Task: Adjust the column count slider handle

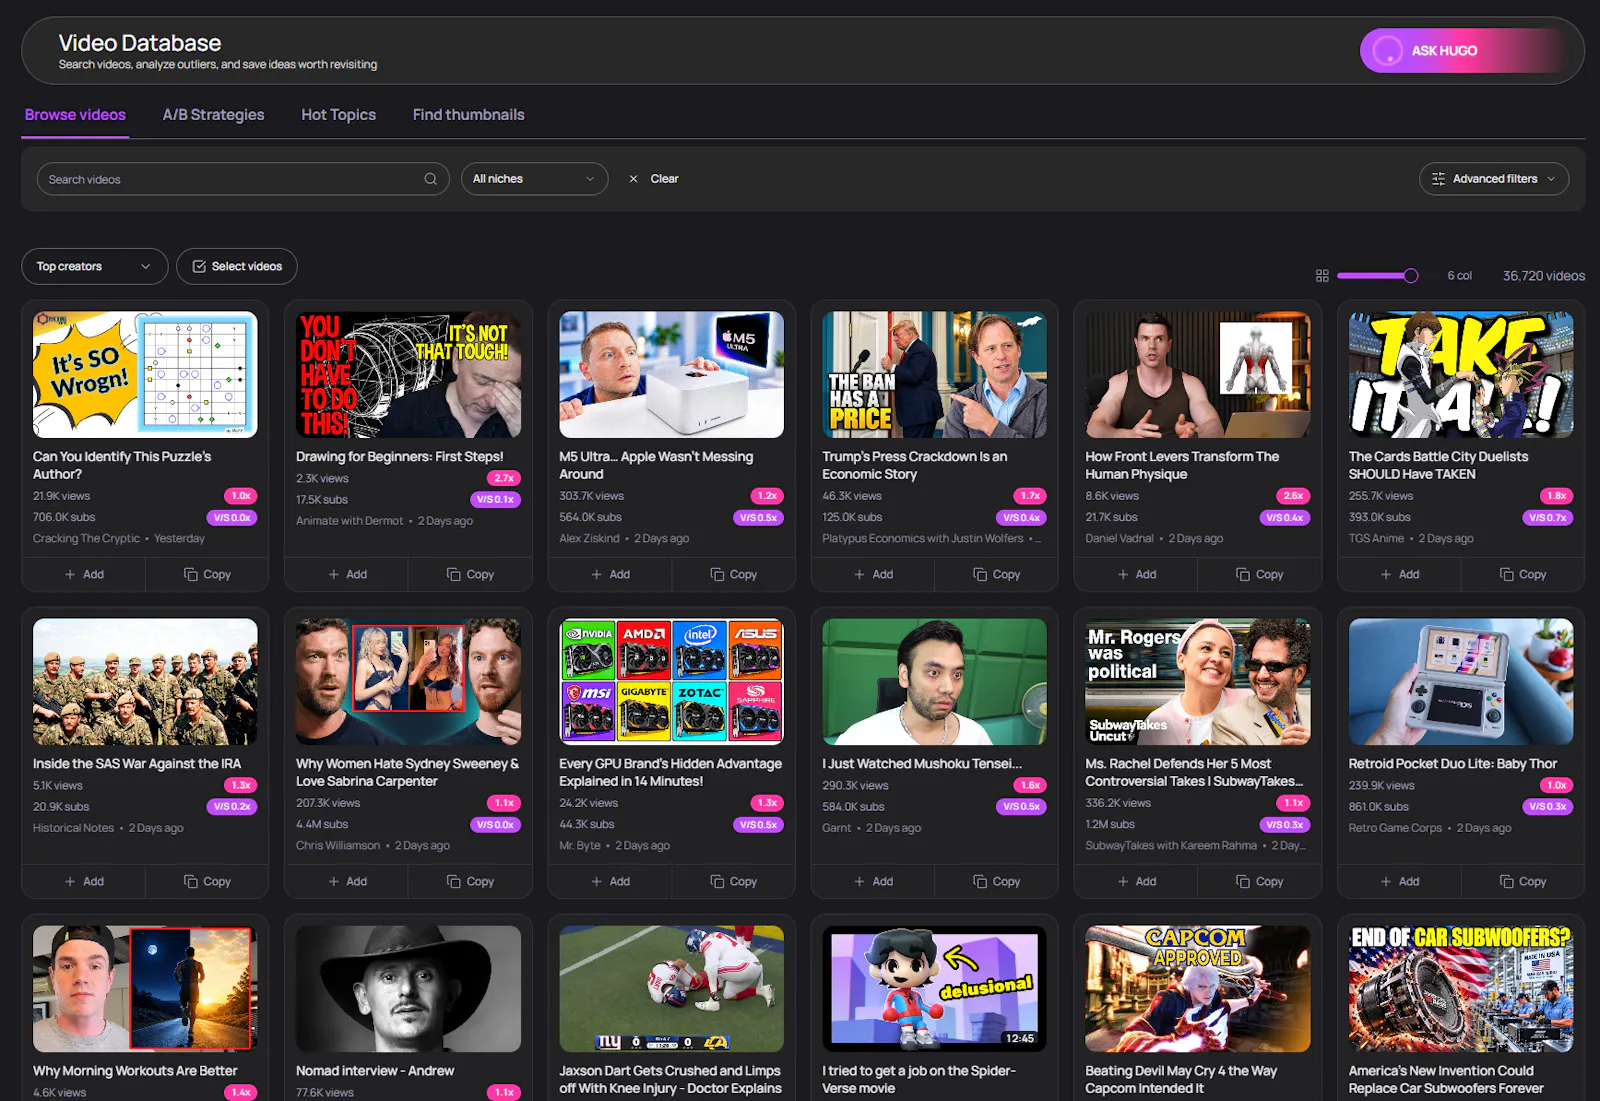Action: [1410, 276]
